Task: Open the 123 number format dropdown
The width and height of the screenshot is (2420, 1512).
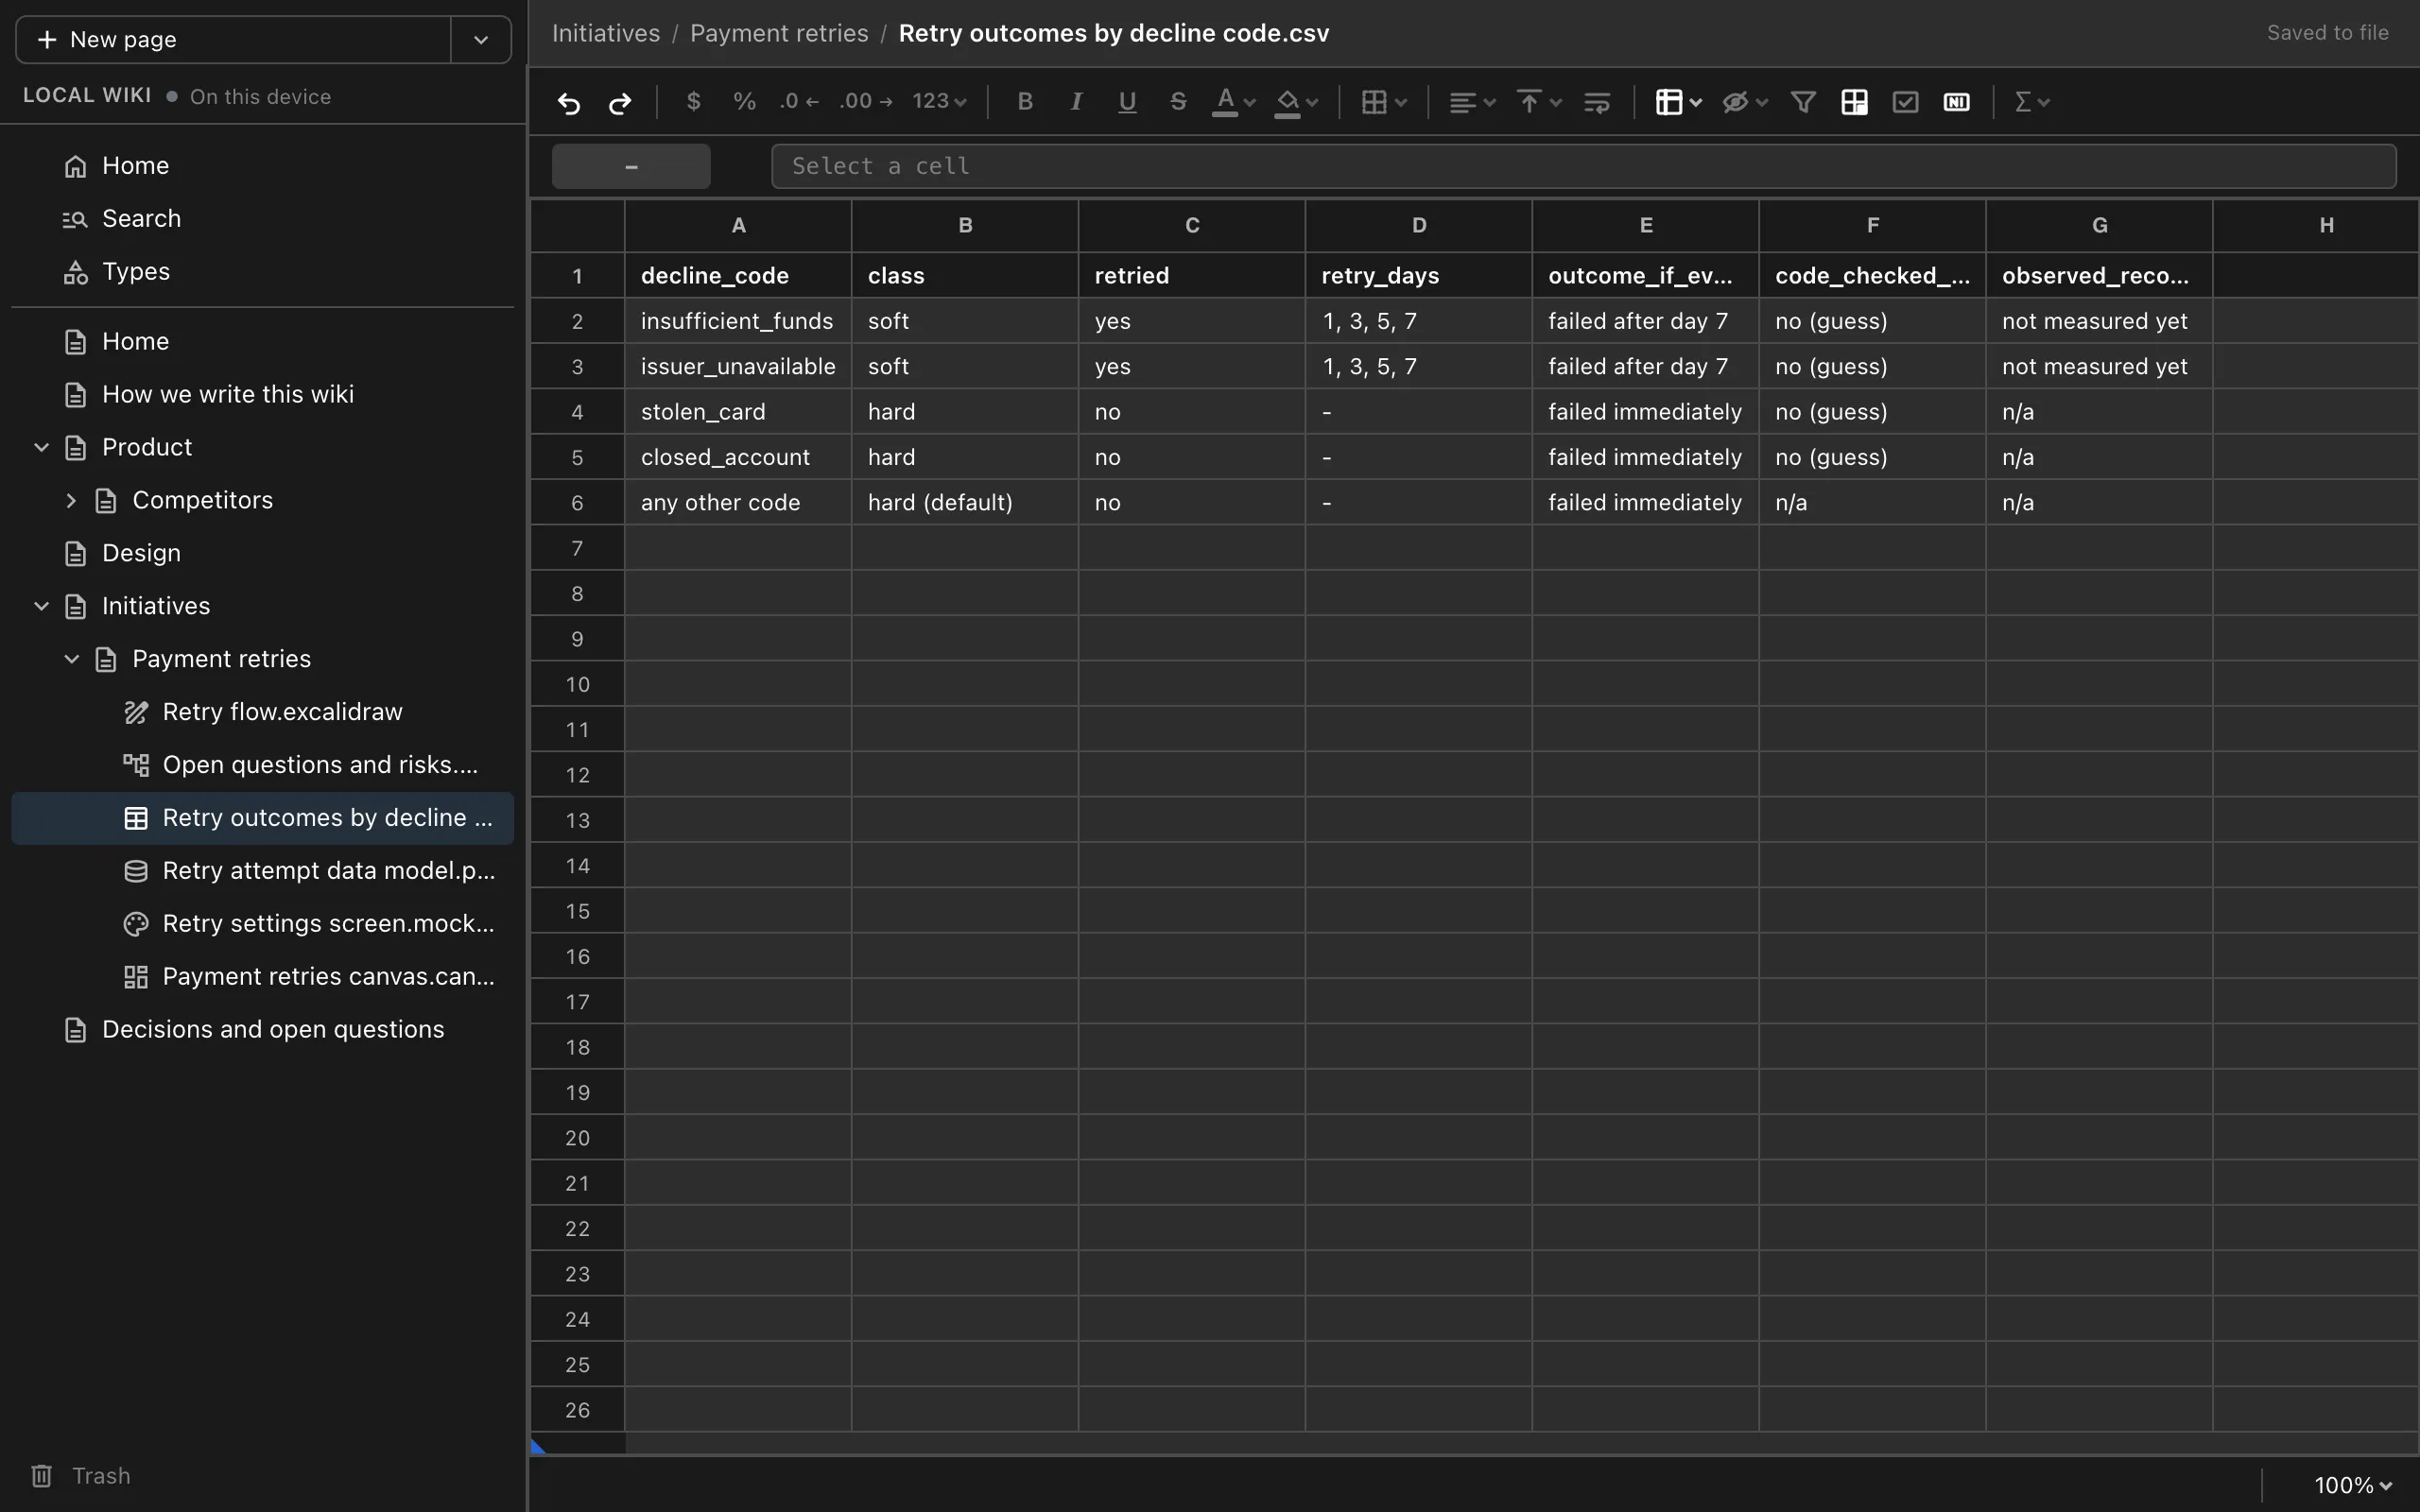Action: pyautogui.click(x=939, y=101)
